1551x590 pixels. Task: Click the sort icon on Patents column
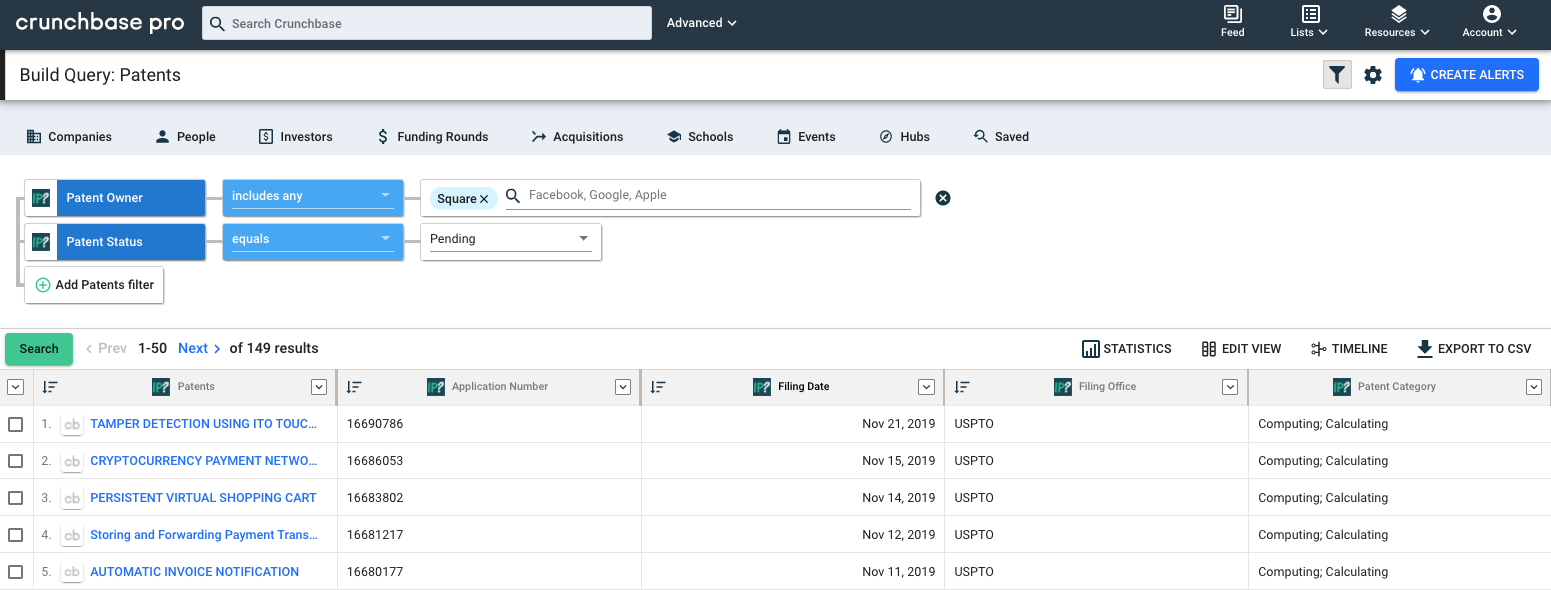click(x=50, y=387)
